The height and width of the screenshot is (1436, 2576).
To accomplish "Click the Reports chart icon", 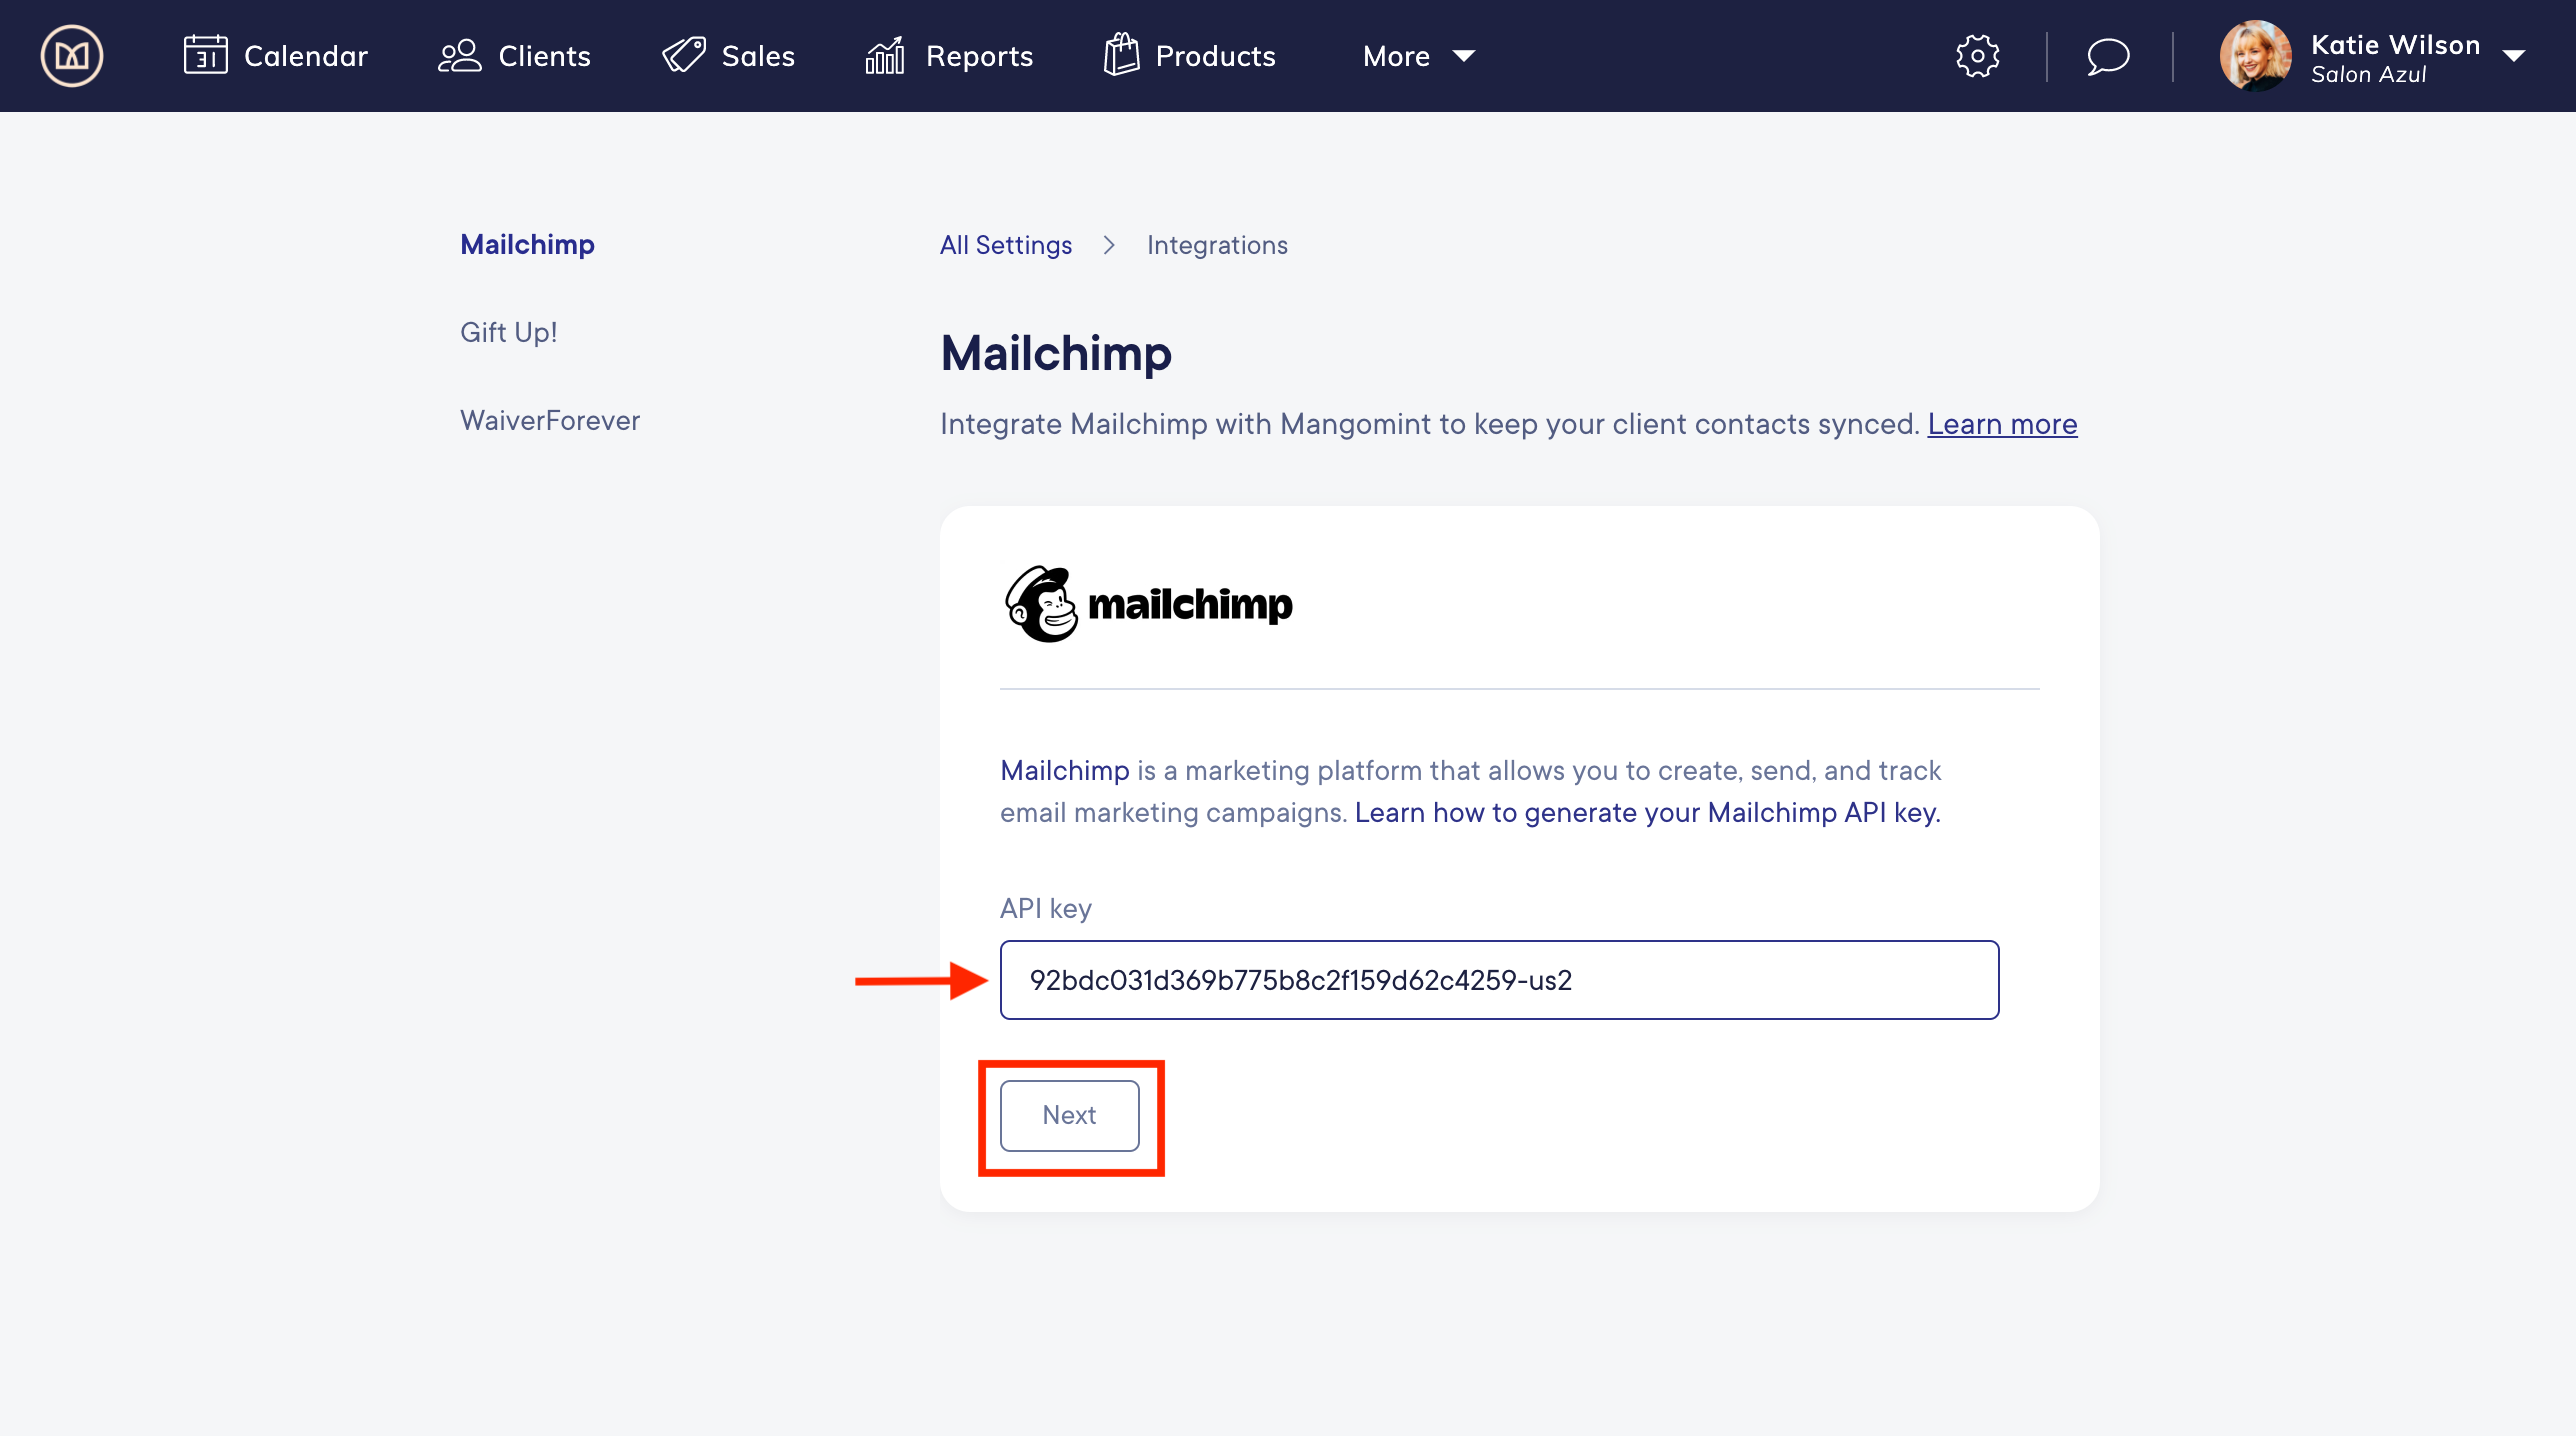I will pyautogui.click(x=885, y=56).
